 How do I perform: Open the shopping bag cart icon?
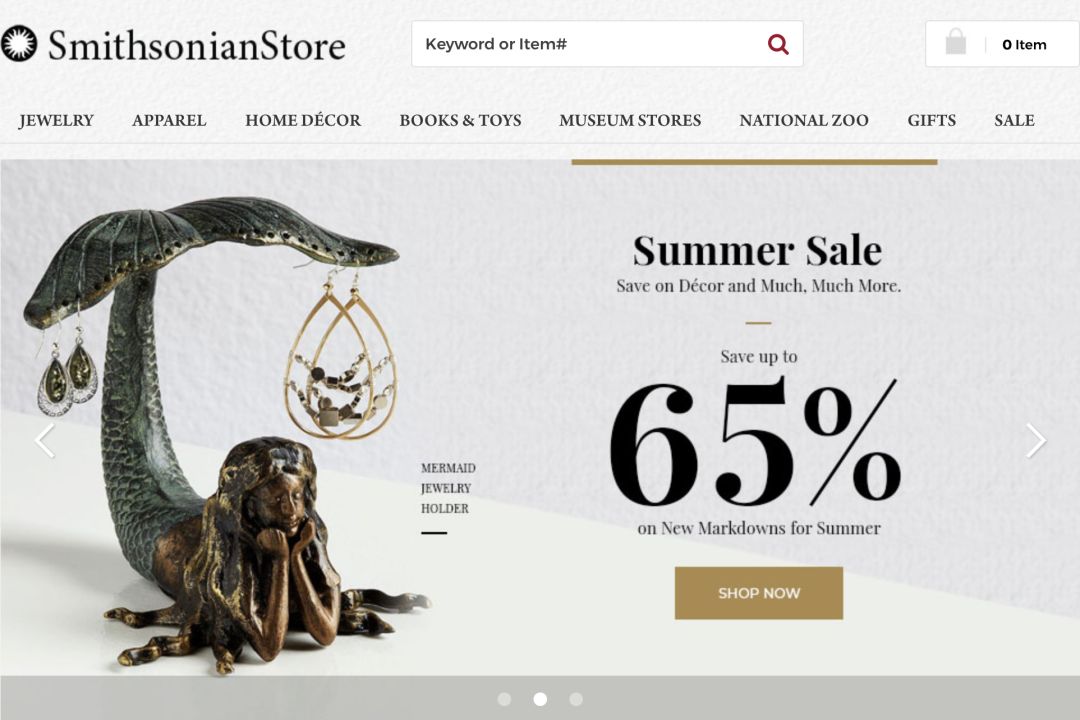(x=955, y=42)
